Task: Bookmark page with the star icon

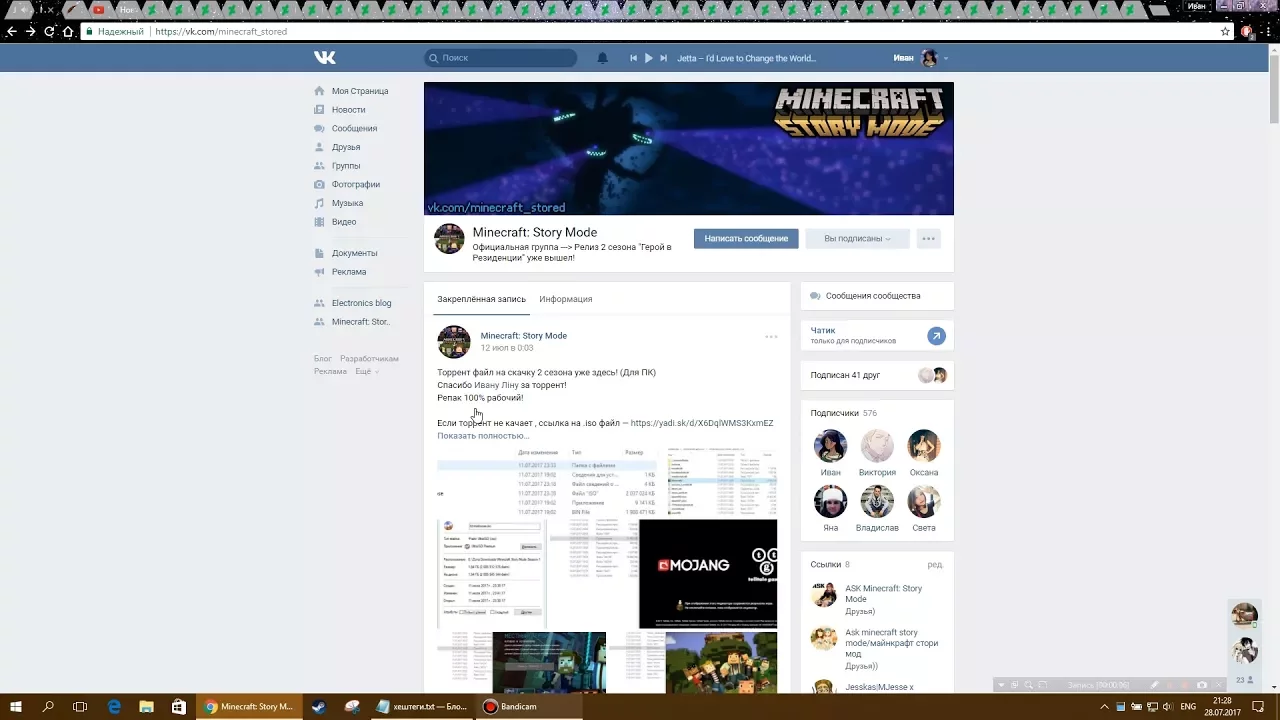Action: click(1225, 31)
